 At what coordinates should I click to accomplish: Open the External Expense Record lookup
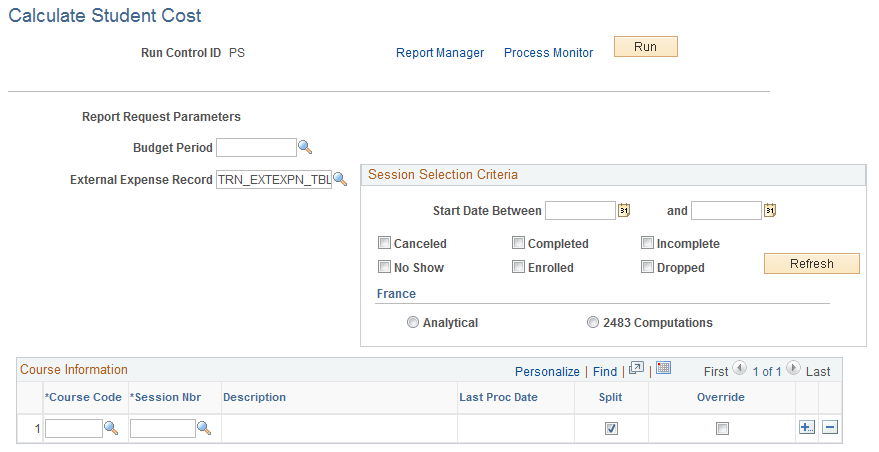(x=340, y=180)
